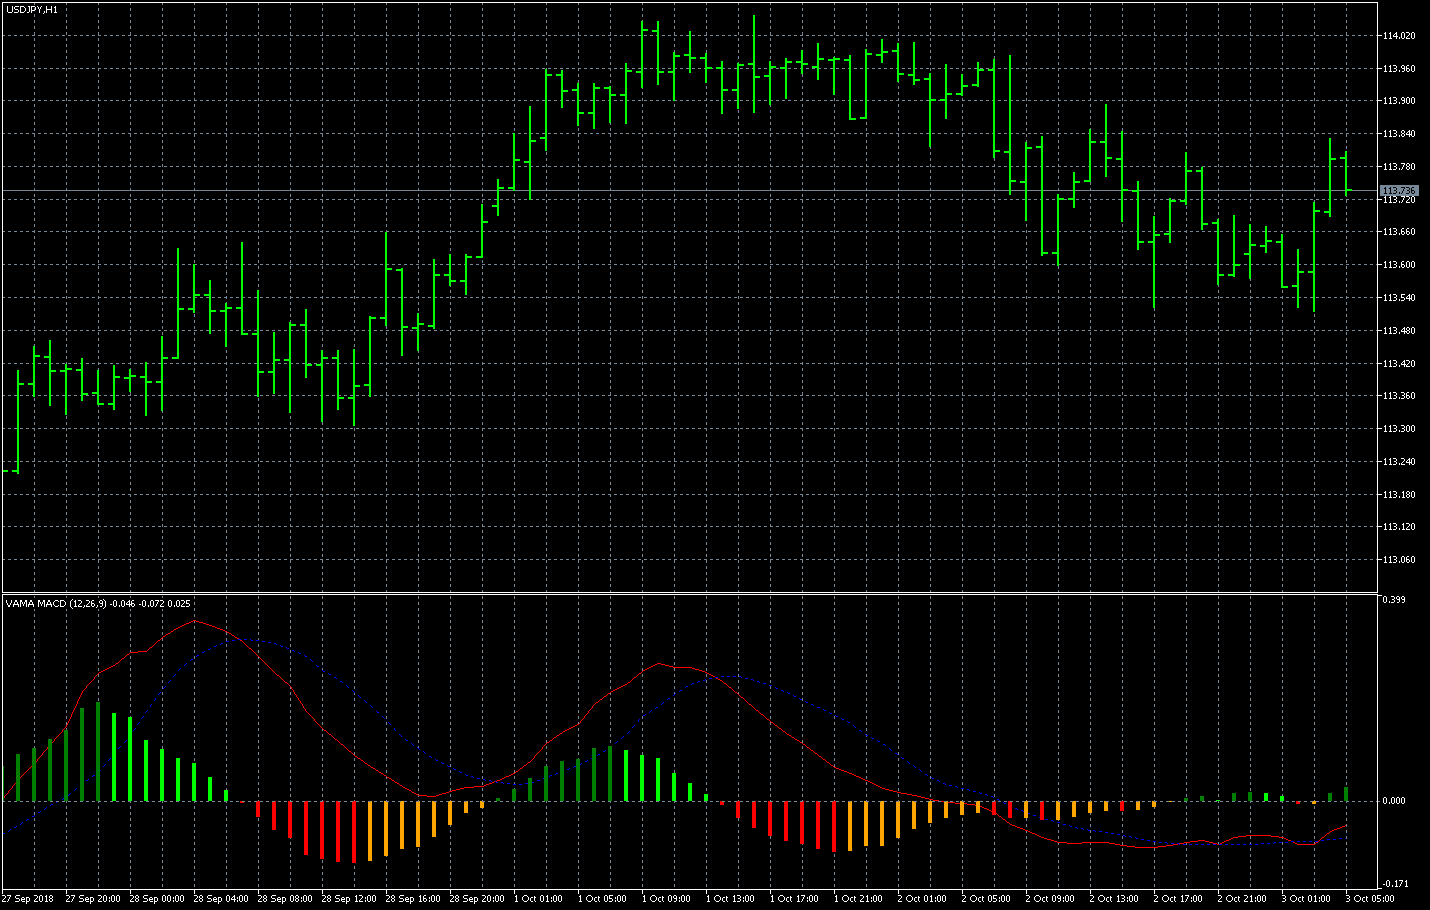Select the 113.660 price axis label
Image resolution: width=1430 pixels, height=910 pixels.
[1398, 232]
